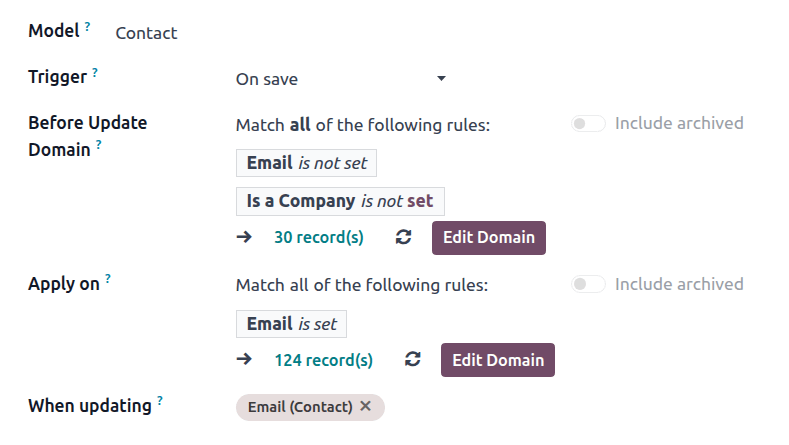
Task: Show help tooltip for When updating
Action: (160, 402)
